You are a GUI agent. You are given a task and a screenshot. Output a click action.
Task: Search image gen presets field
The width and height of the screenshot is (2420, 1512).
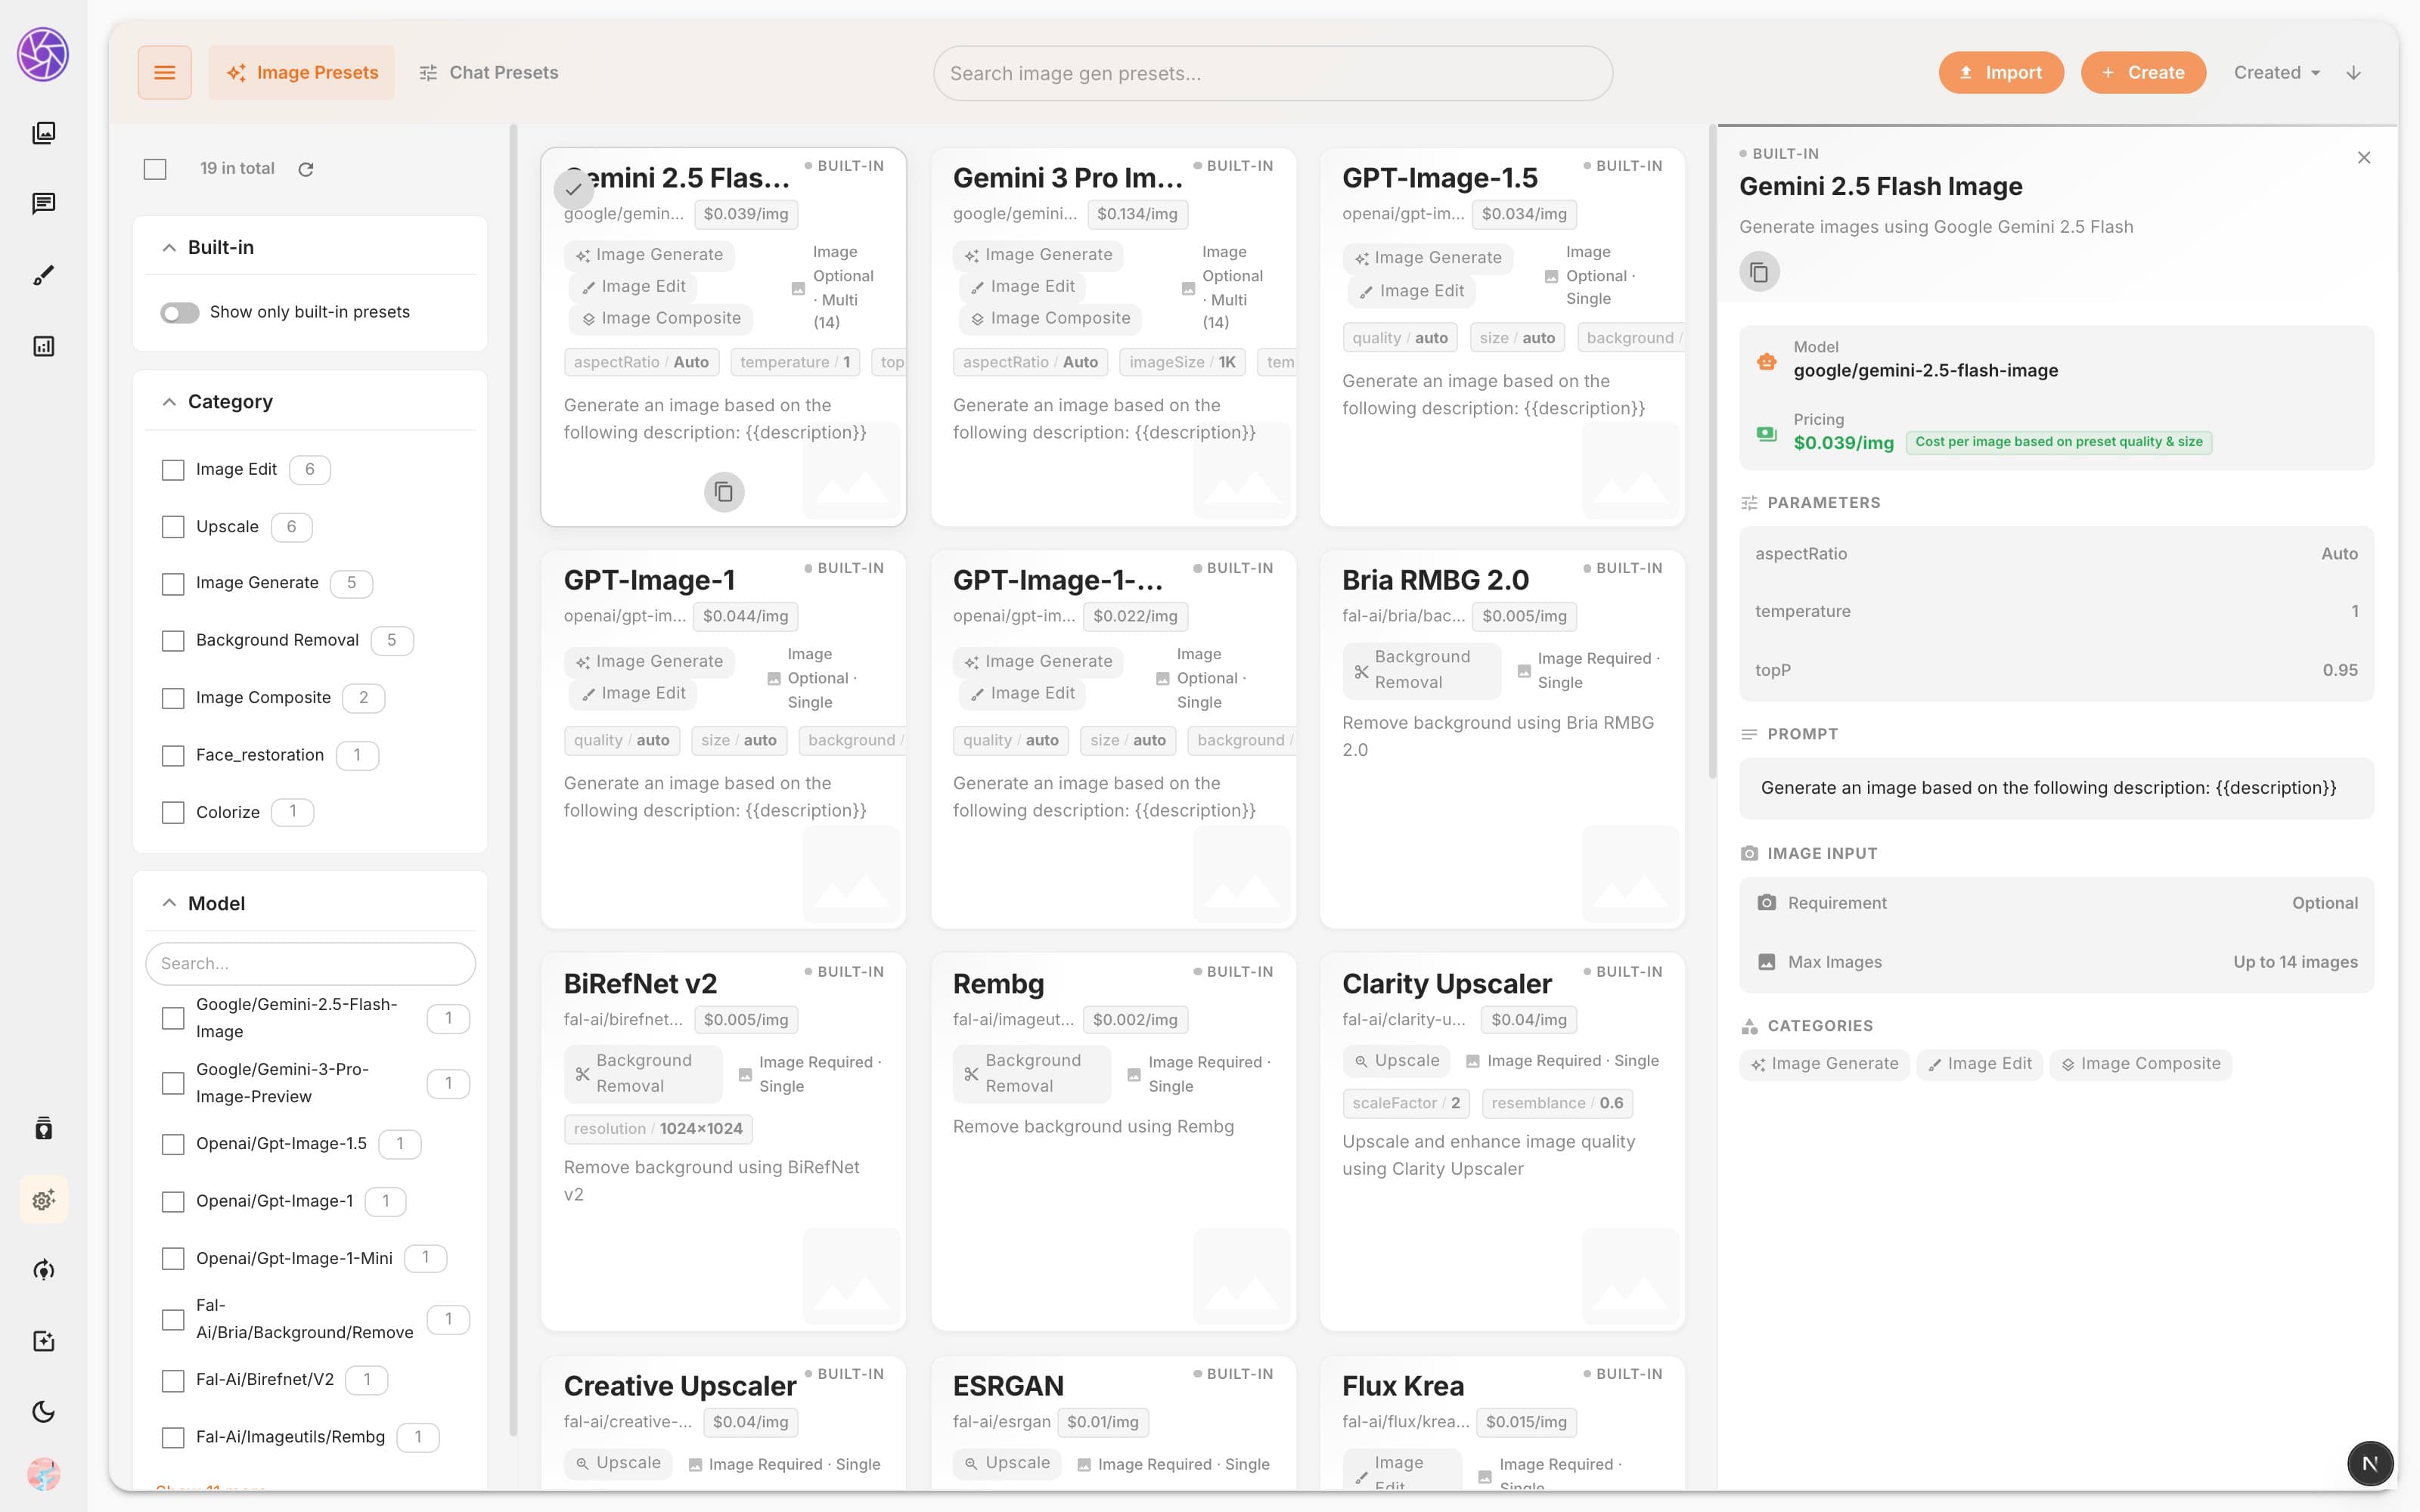(x=1272, y=74)
